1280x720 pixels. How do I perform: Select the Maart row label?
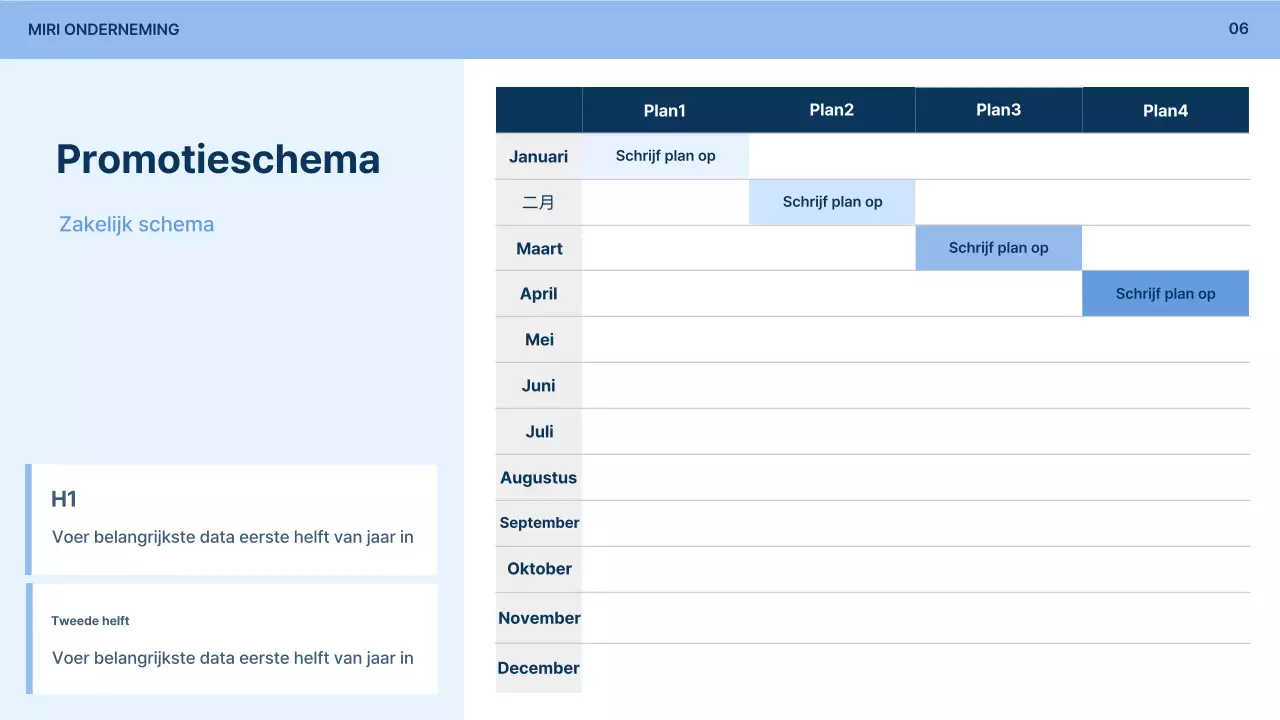coord(539,248)
